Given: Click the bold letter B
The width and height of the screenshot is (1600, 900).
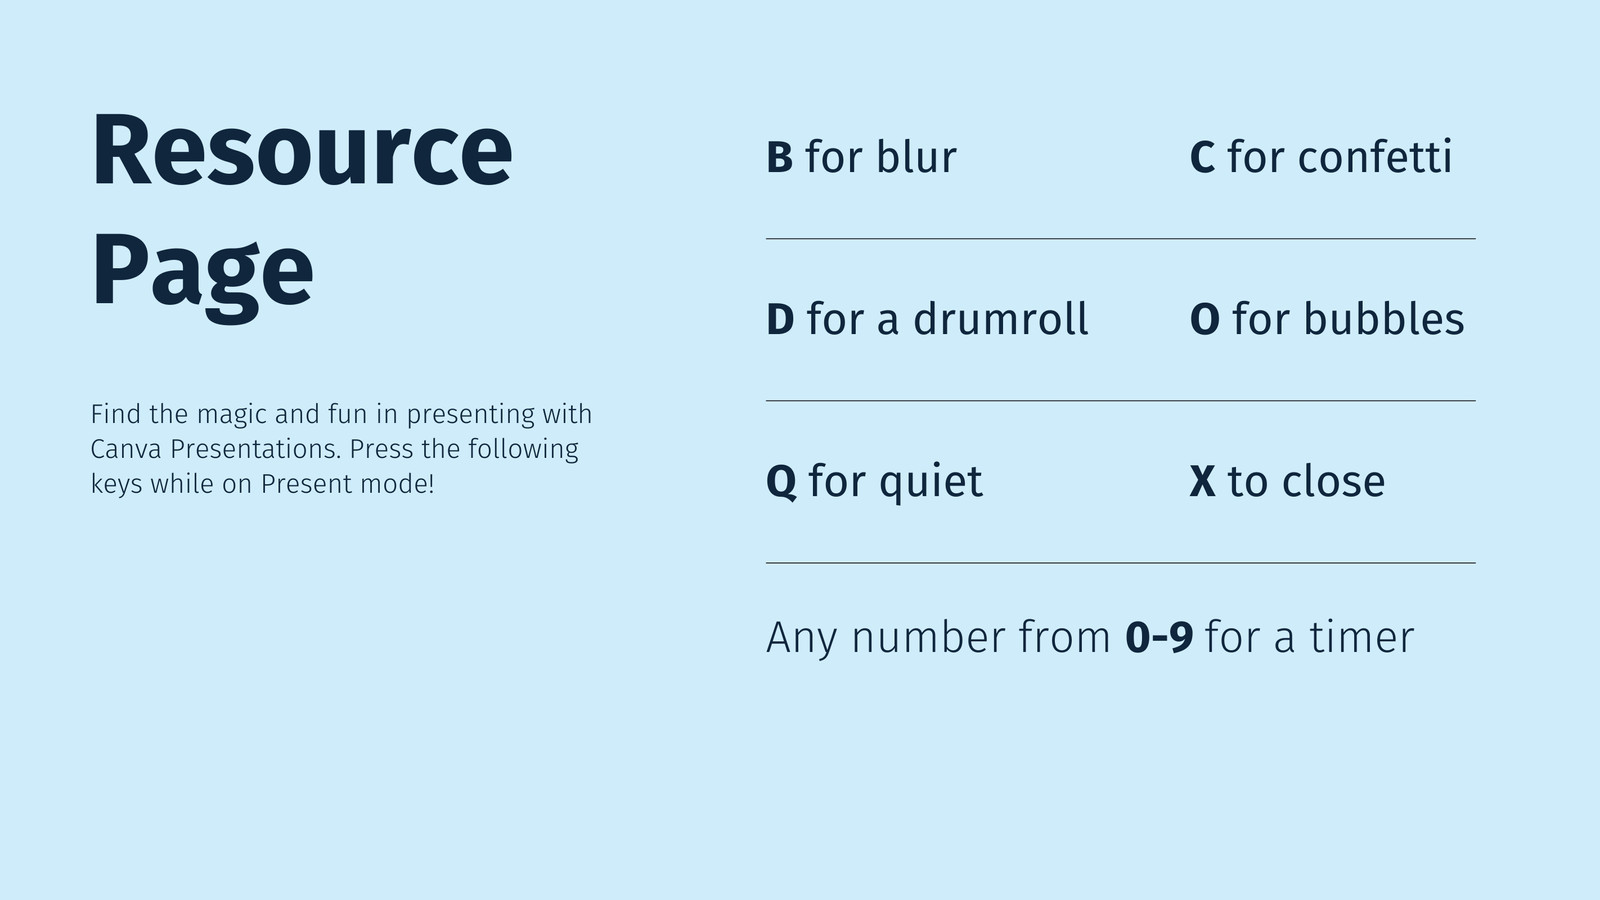Looking at the screenshot, I should click(x=779, y=158).
